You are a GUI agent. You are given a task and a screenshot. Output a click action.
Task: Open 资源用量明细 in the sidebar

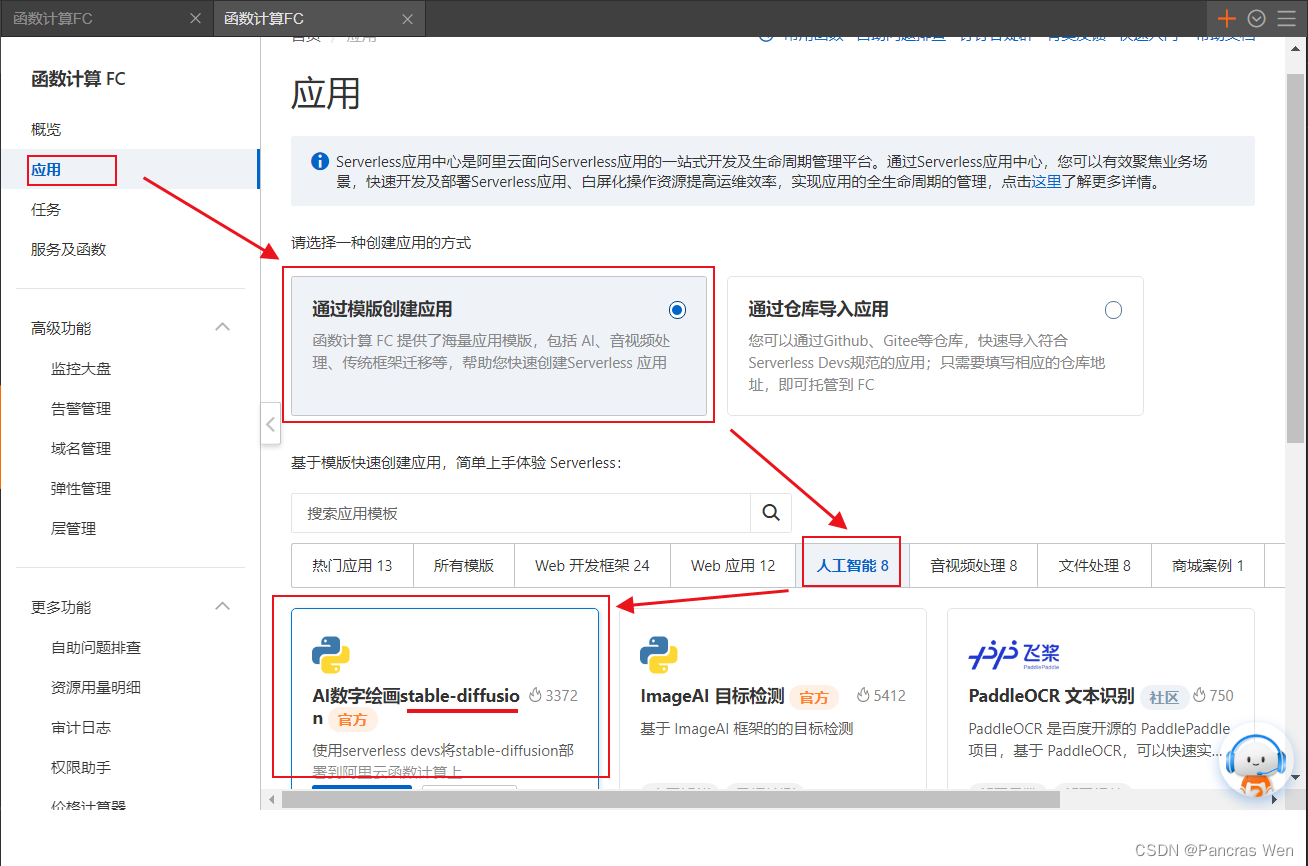click(96, 687)
